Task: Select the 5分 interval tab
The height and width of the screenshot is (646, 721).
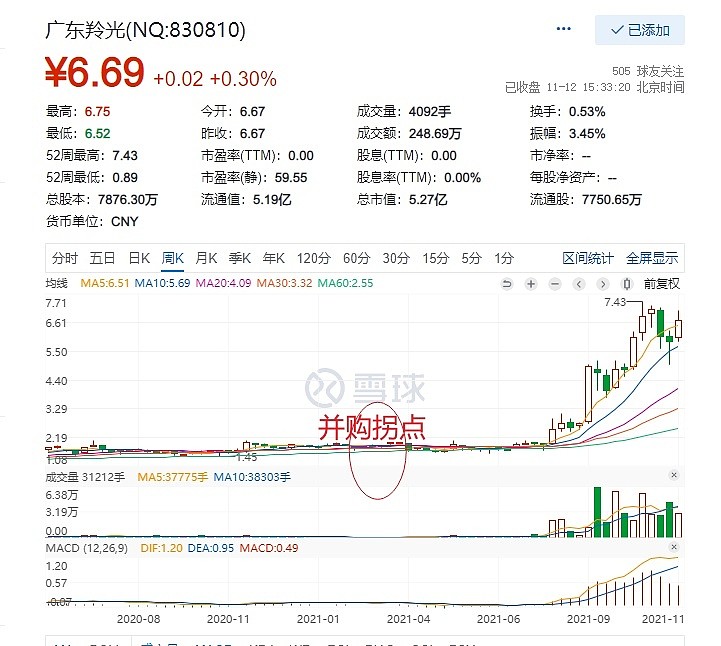Action: point(471,258)
